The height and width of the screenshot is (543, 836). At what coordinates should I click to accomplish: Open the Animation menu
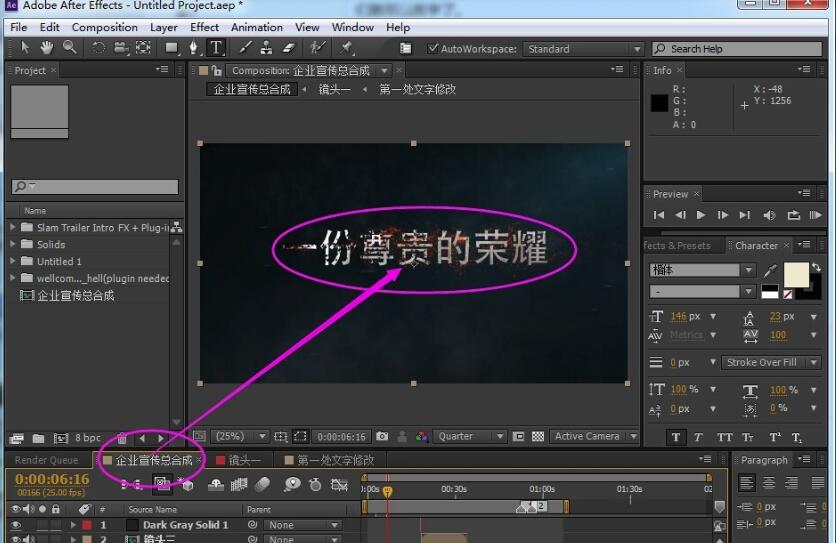[256, 27]
